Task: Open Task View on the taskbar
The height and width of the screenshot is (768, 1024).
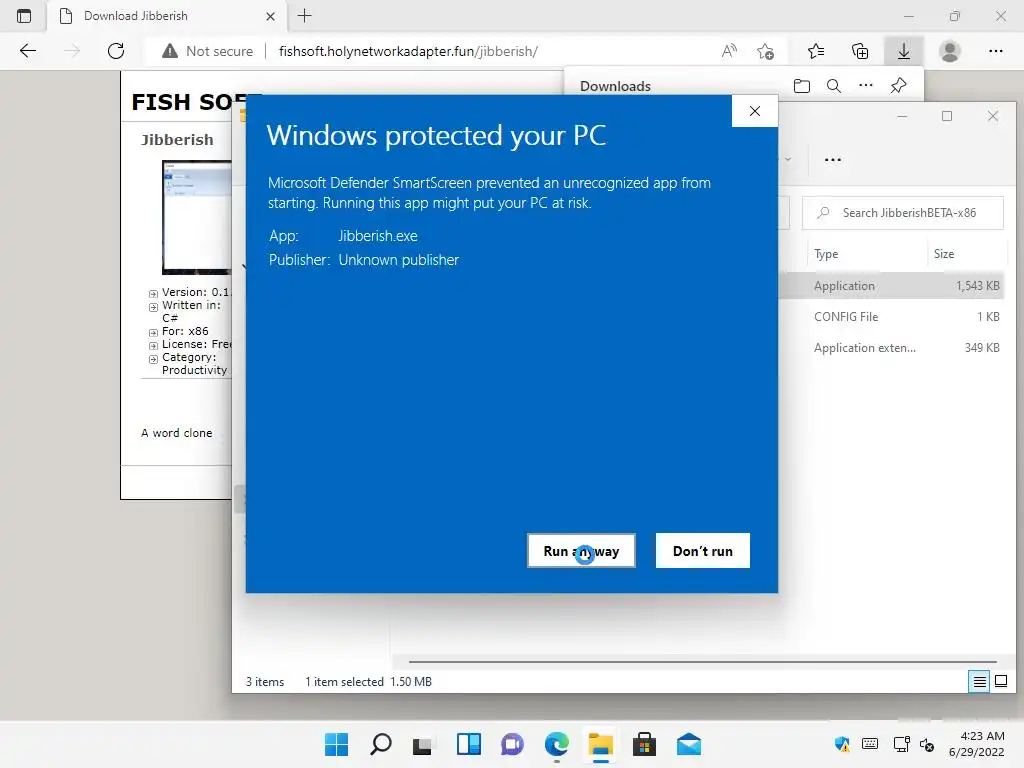Action: 424,744
